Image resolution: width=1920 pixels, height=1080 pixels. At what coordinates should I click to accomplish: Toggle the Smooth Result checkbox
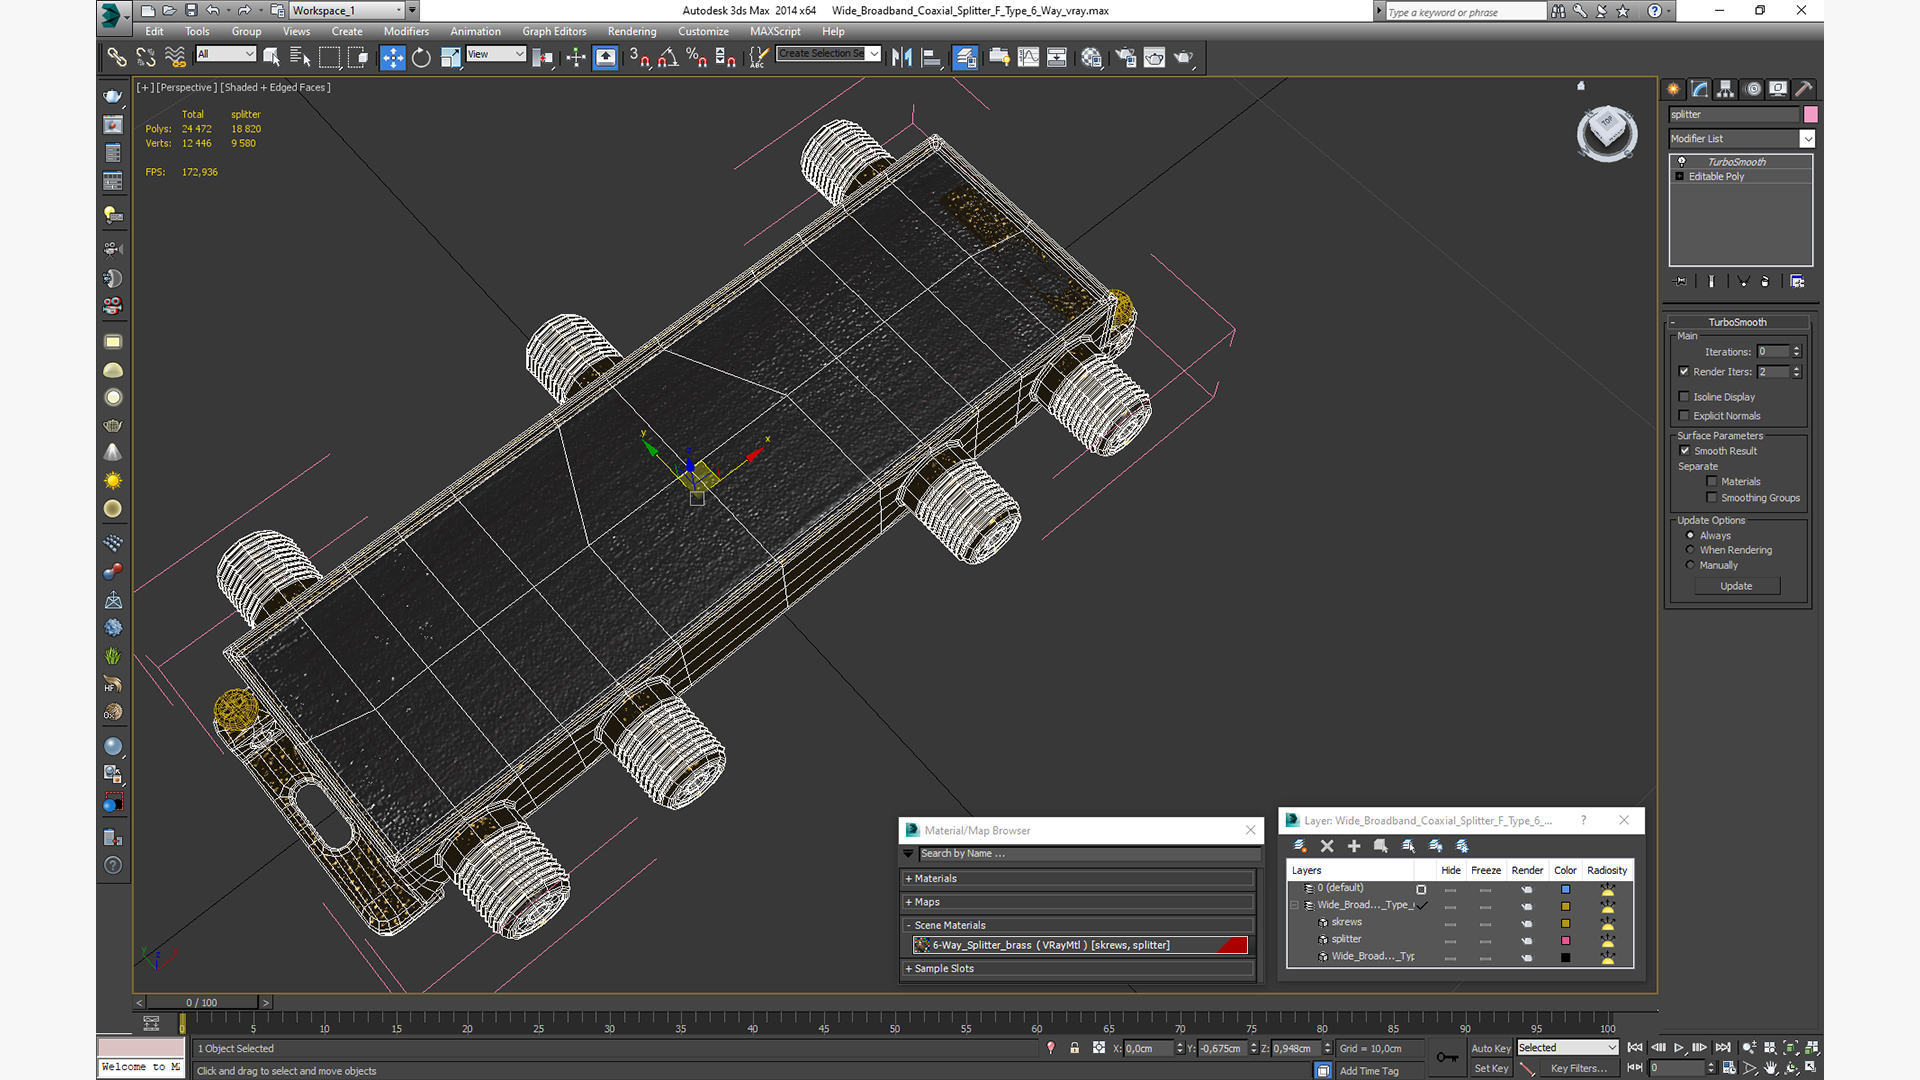click(x=1685, y=451)
